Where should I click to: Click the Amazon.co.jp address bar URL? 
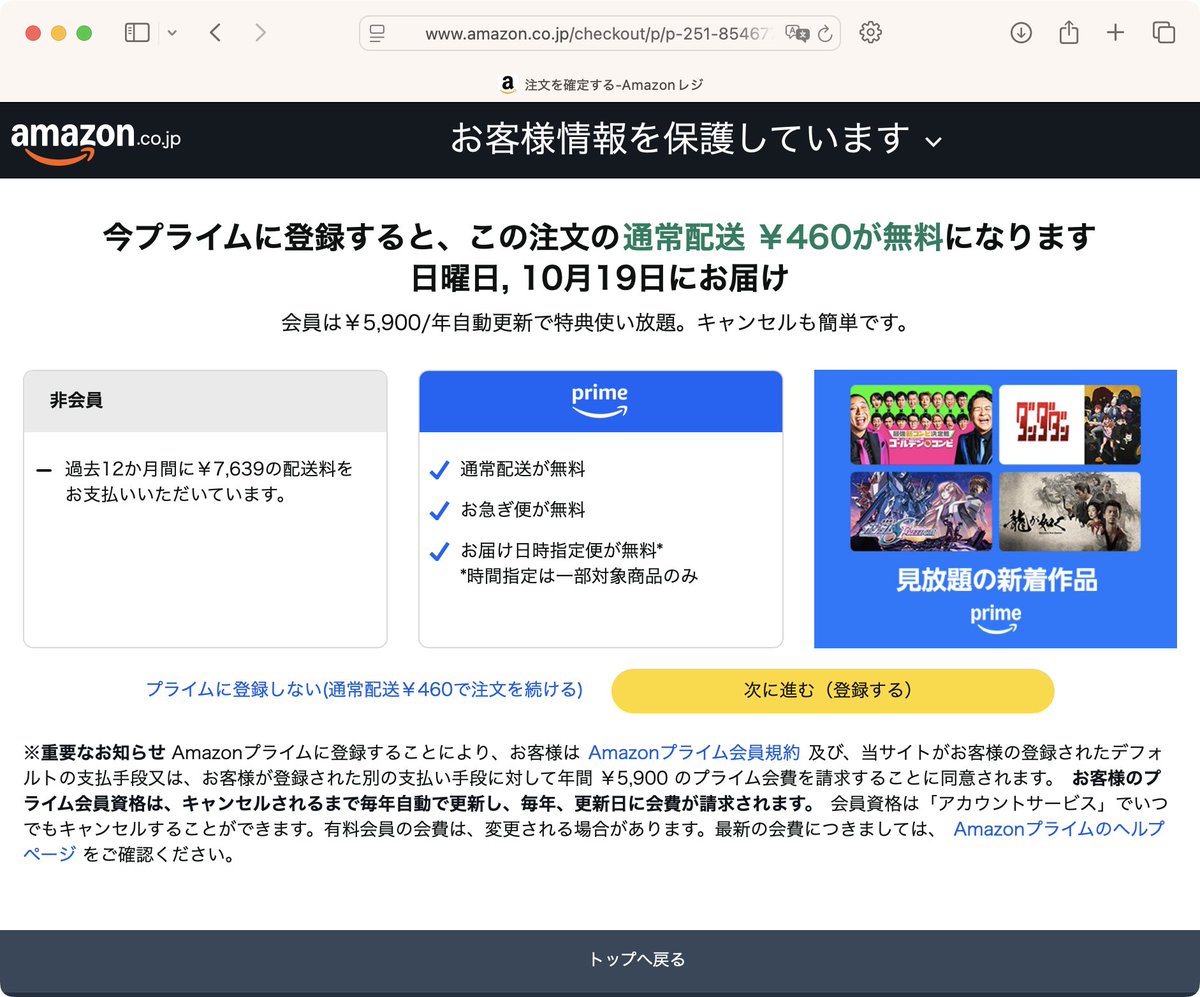click(x=601, y=33)
